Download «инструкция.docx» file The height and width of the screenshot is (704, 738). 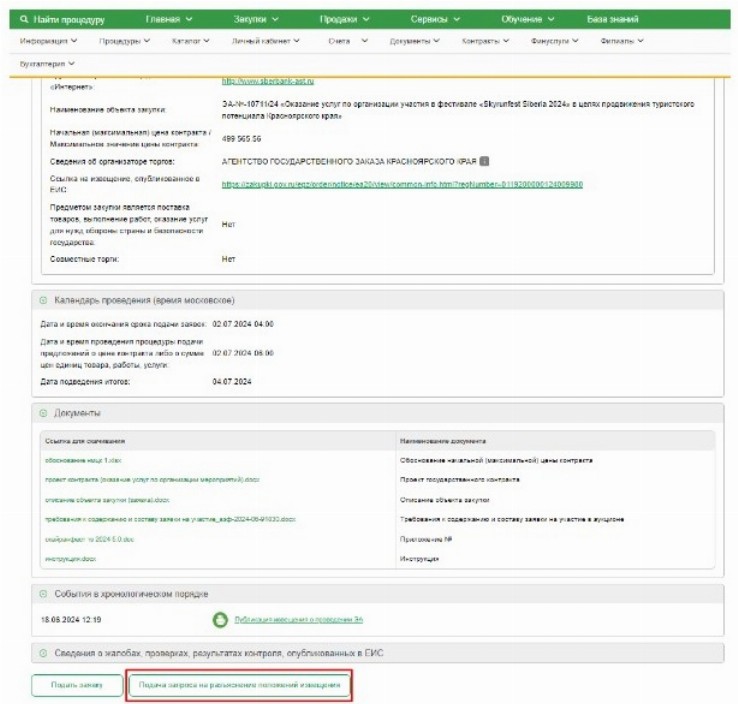[x=71, y=559]
